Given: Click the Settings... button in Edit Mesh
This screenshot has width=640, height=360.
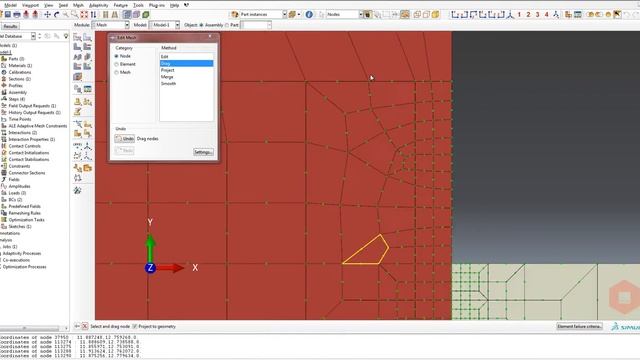Looking at the screenshot, I should (x=203, y=152).
